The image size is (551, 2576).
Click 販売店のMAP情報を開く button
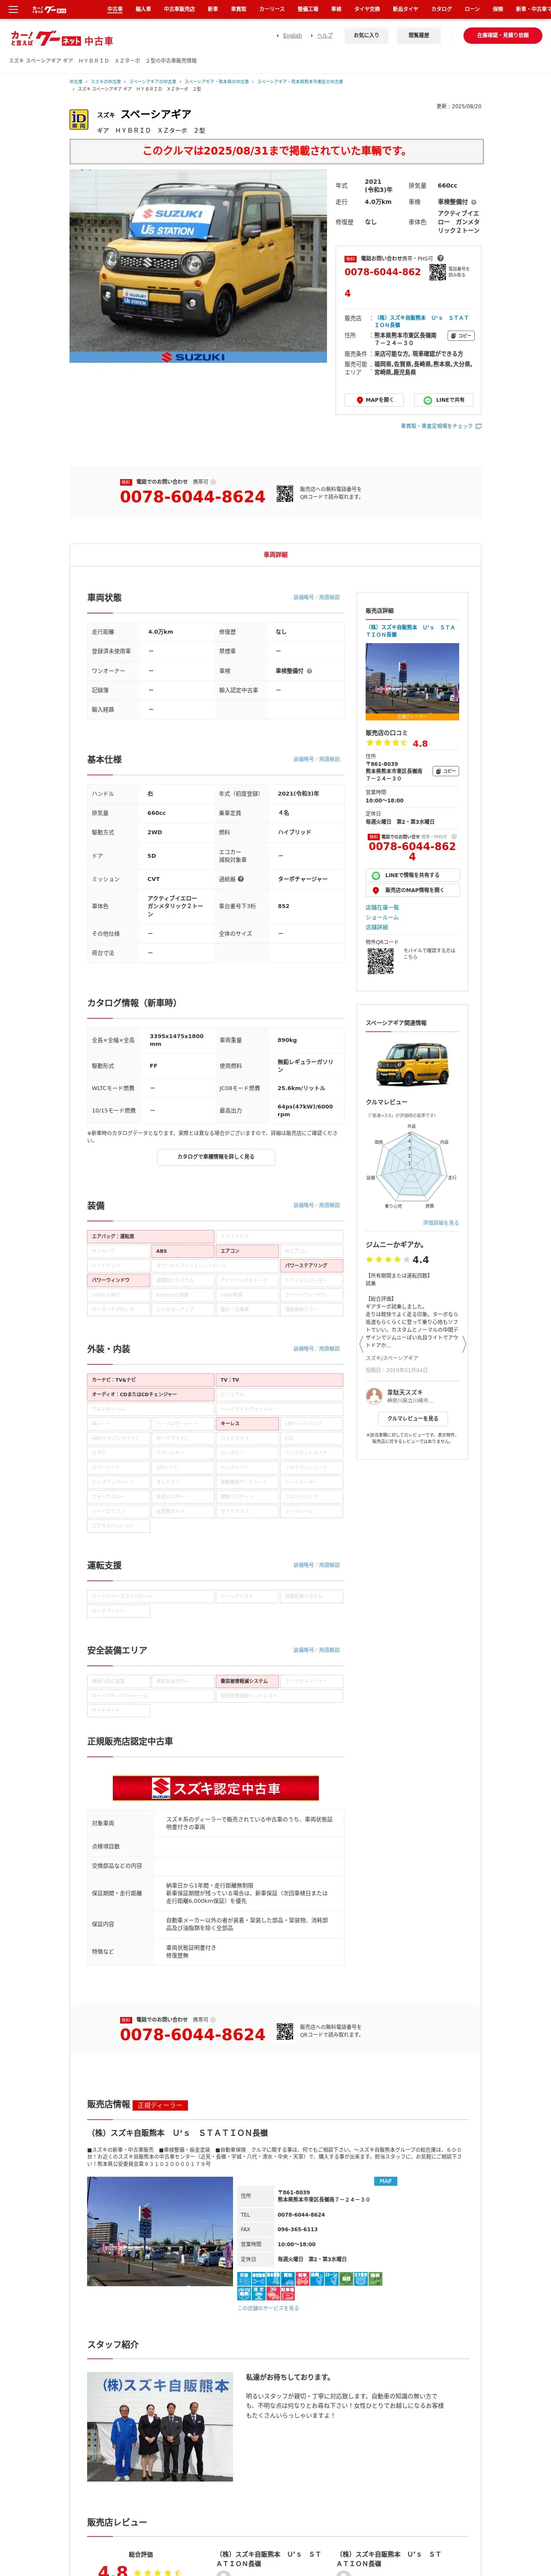(412, 890)
